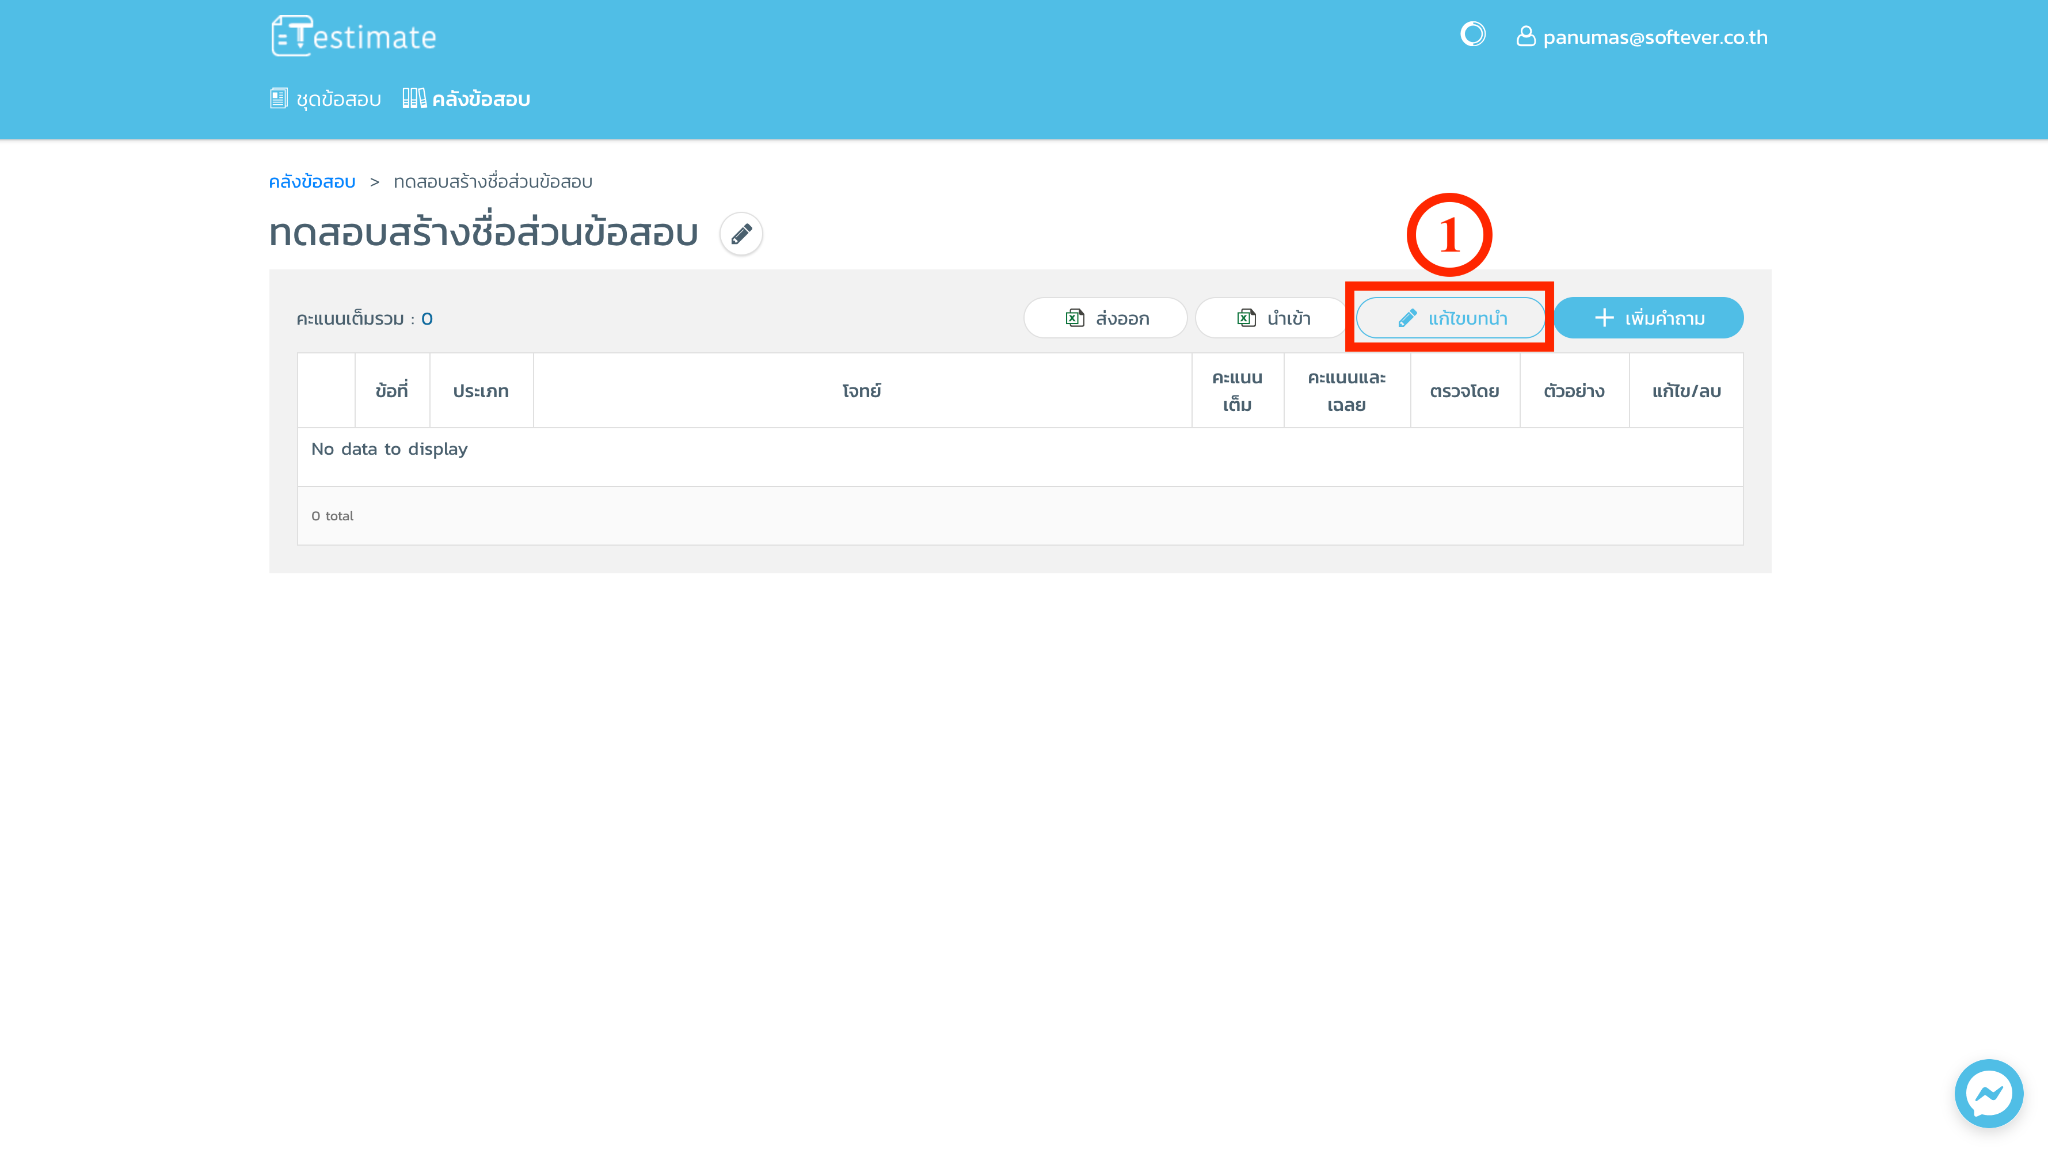Click the panumas@softever.co.th account link

1654,38
